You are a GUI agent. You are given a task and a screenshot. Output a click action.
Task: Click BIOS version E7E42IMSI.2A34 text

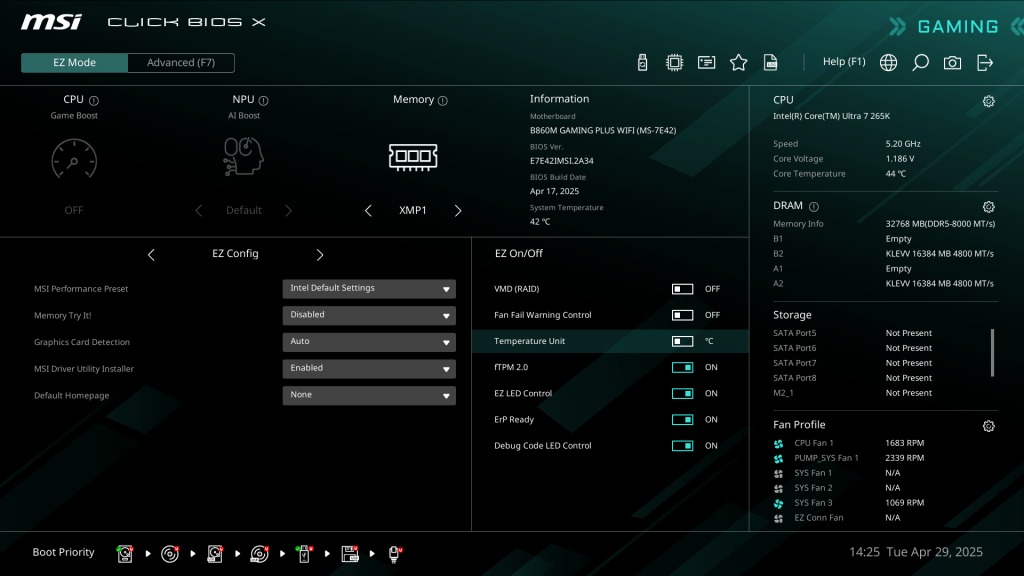click(x=562, y=161)
